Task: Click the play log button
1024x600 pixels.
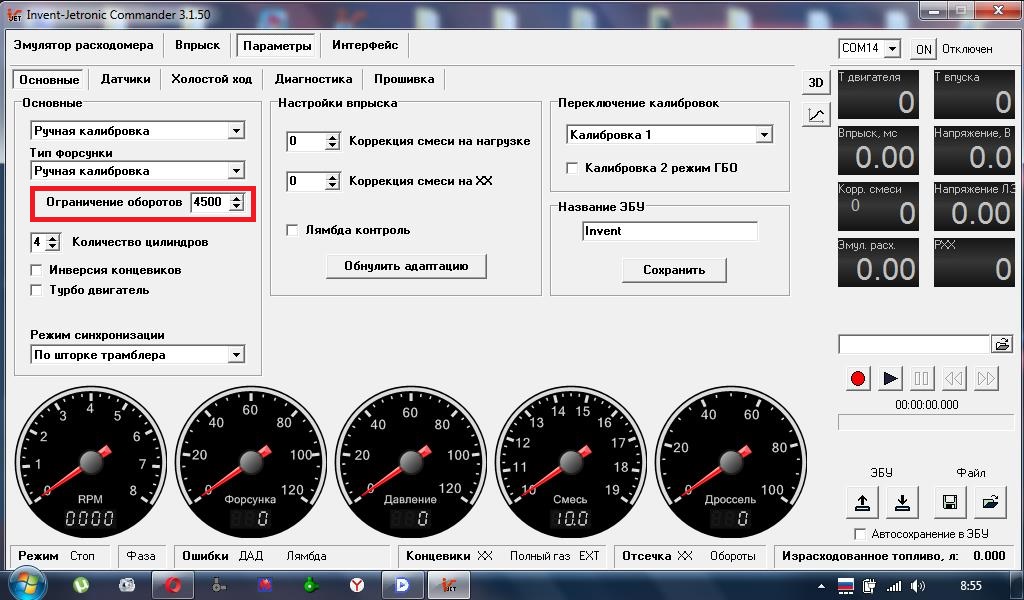Action: coord(889,378)
